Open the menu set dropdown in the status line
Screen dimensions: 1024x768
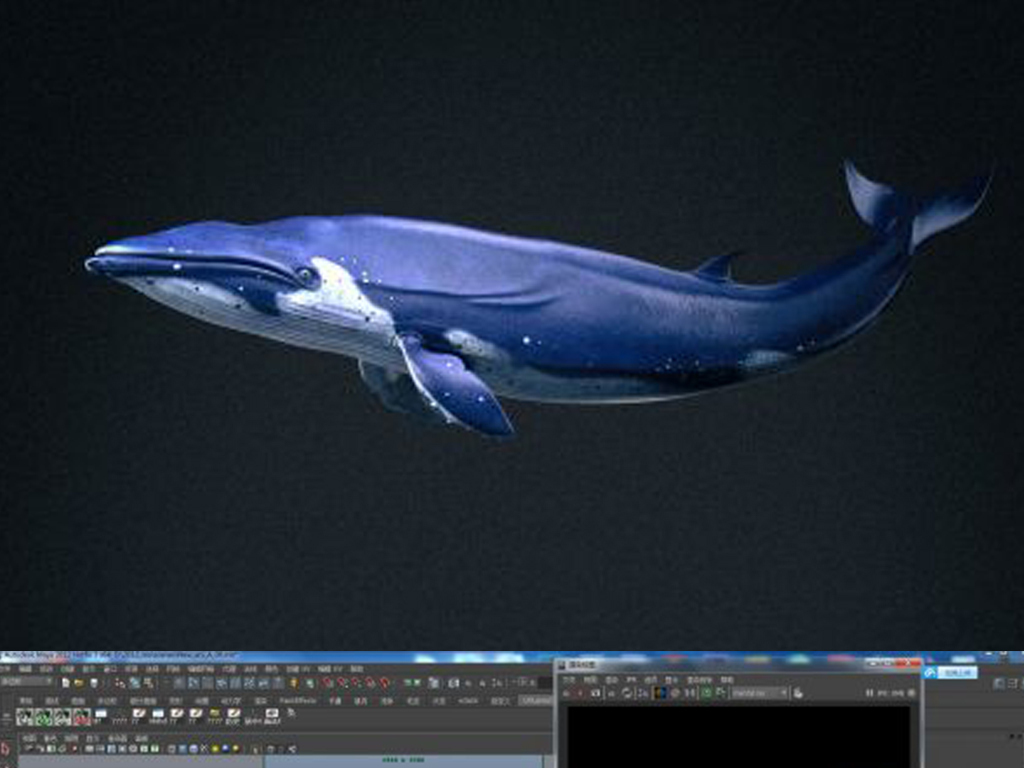[x=27, y=682]
